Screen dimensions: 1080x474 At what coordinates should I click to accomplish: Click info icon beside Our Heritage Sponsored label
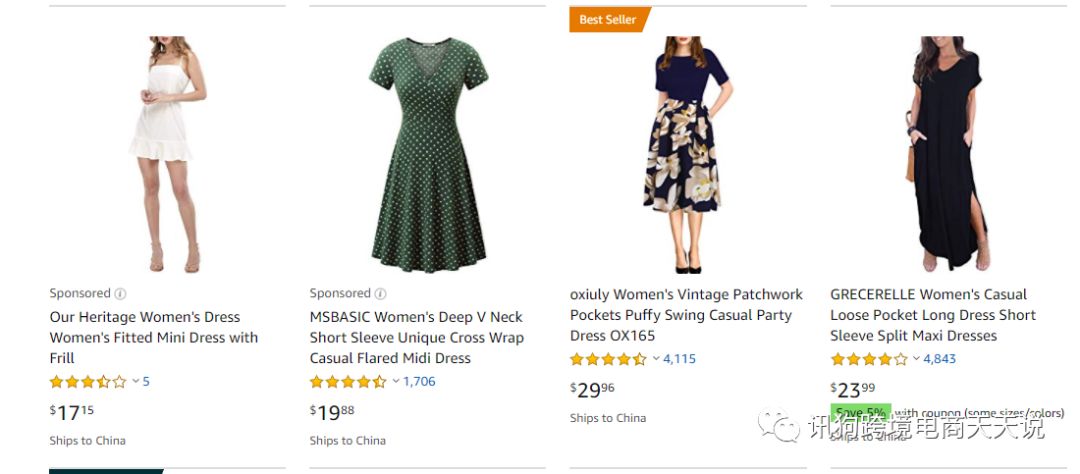[x=120, y=294]
